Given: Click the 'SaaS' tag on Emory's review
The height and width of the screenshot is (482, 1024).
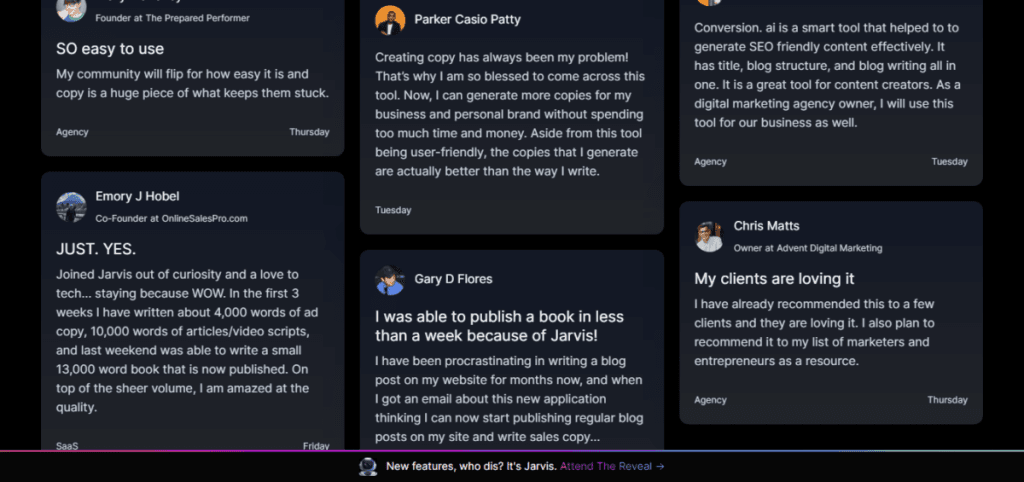Looking at the screenshot, I should tap(68, 446).
